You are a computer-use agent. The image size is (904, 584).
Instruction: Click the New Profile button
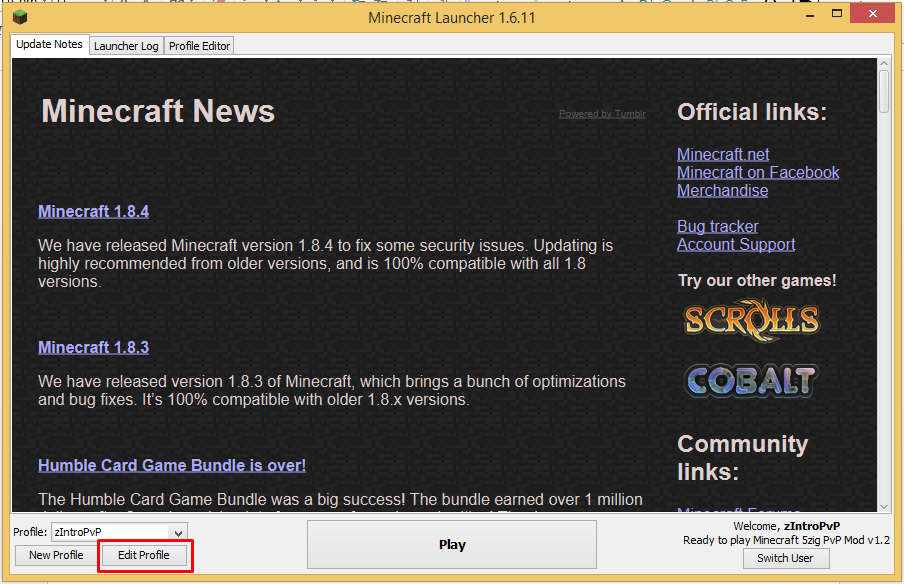pos(56,555)
